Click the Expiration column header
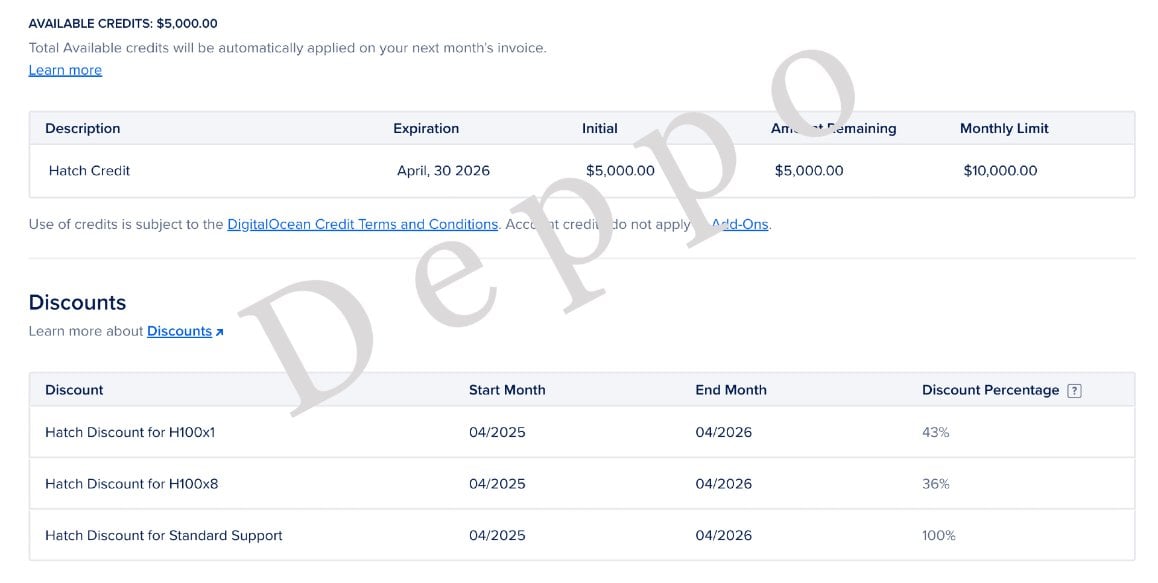Screen dimensions: 1158x583 click(426, 129)
